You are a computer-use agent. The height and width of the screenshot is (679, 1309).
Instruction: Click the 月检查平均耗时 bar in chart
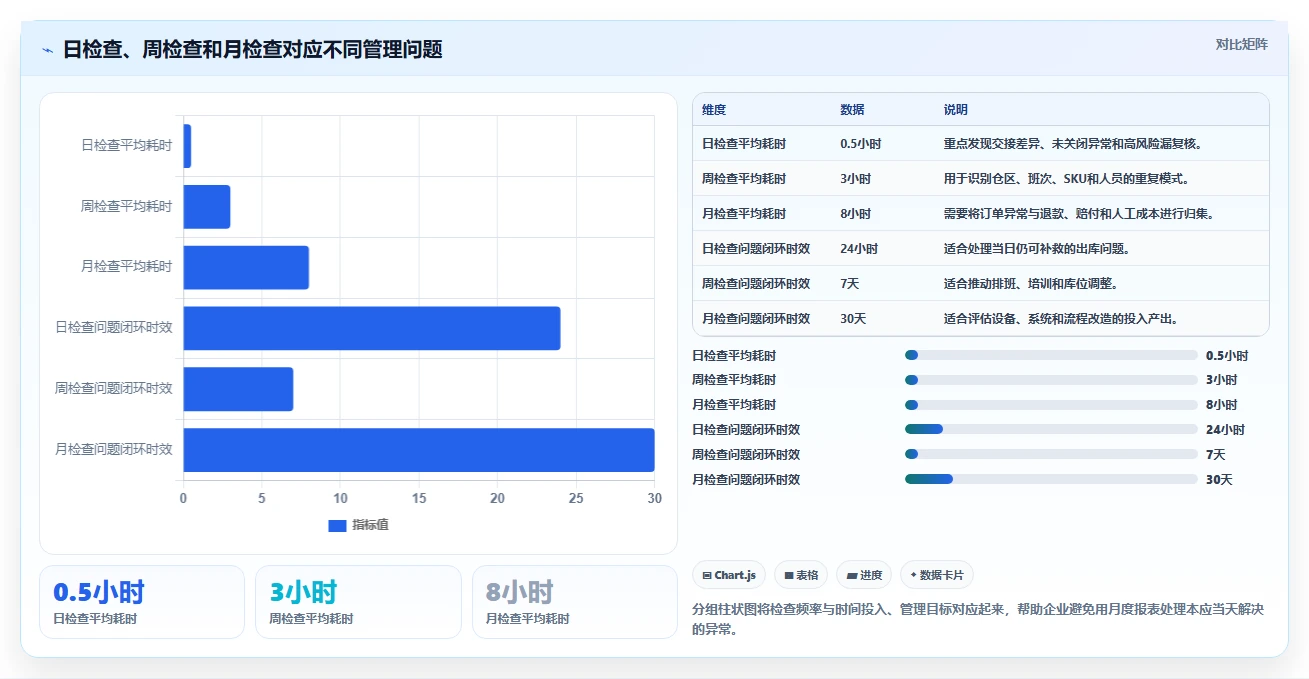click(246, 267)
